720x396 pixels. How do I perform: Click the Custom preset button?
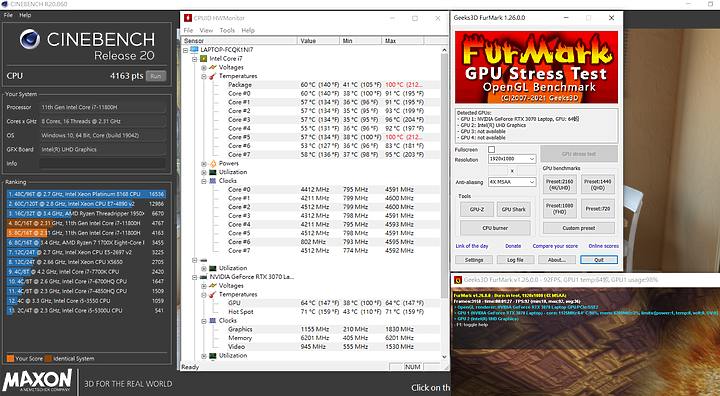click(579, 228)
